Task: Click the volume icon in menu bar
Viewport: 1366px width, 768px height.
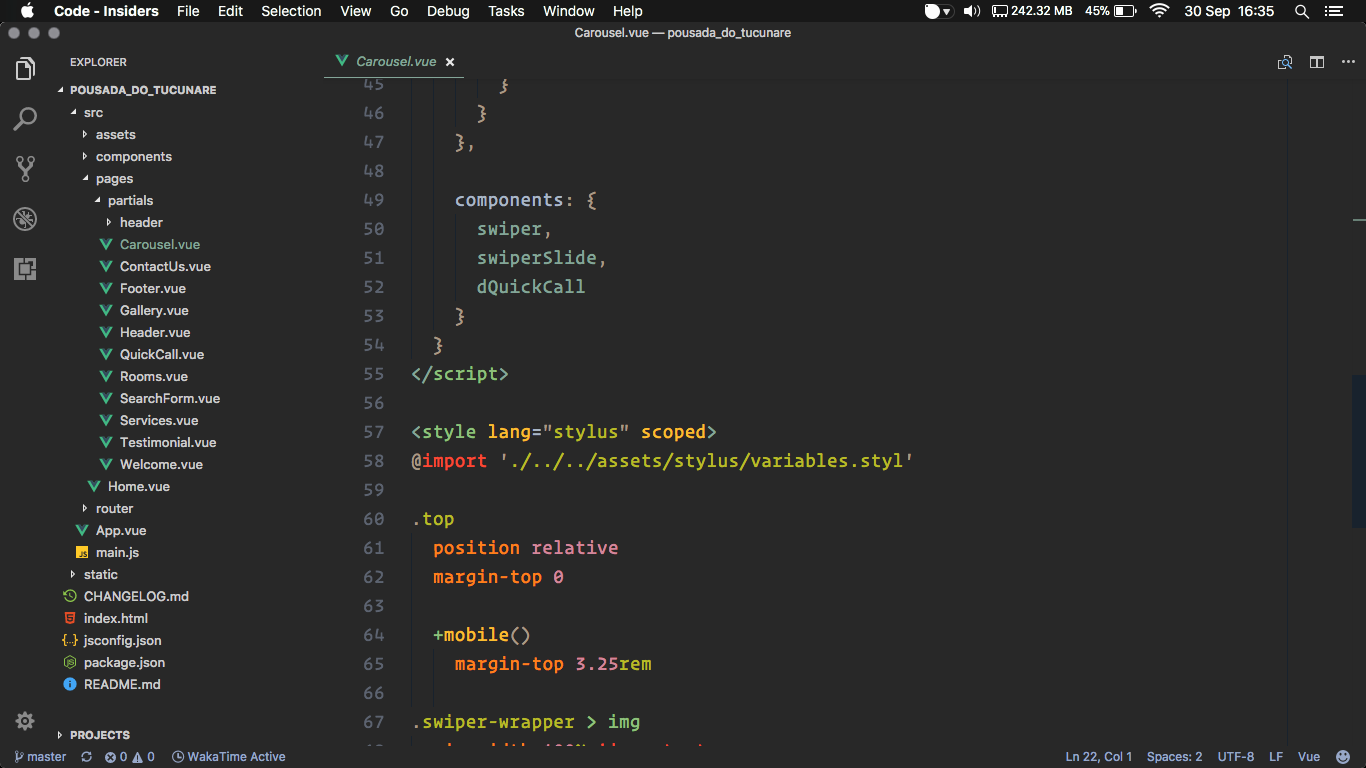Action: click(971, 11)
